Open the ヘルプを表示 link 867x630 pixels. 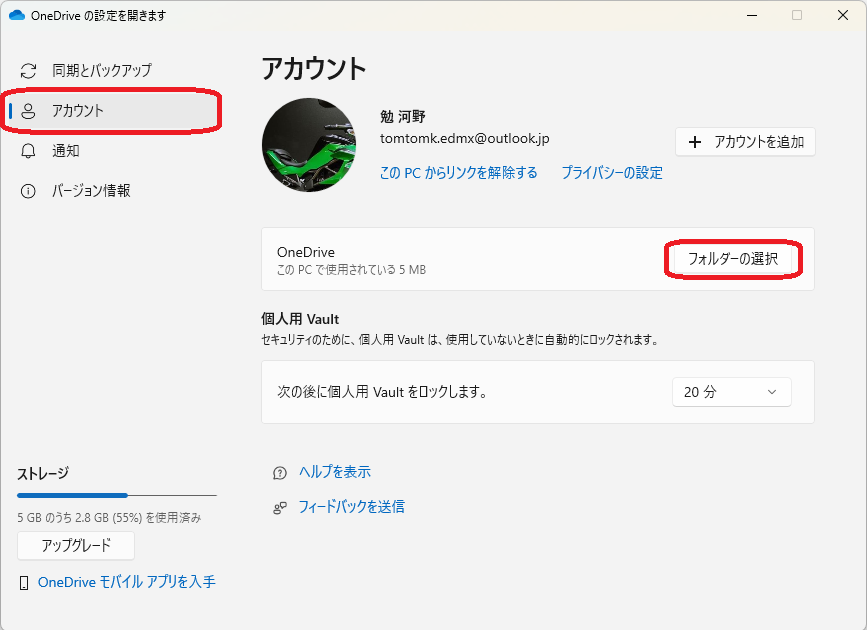click(335, 472)
